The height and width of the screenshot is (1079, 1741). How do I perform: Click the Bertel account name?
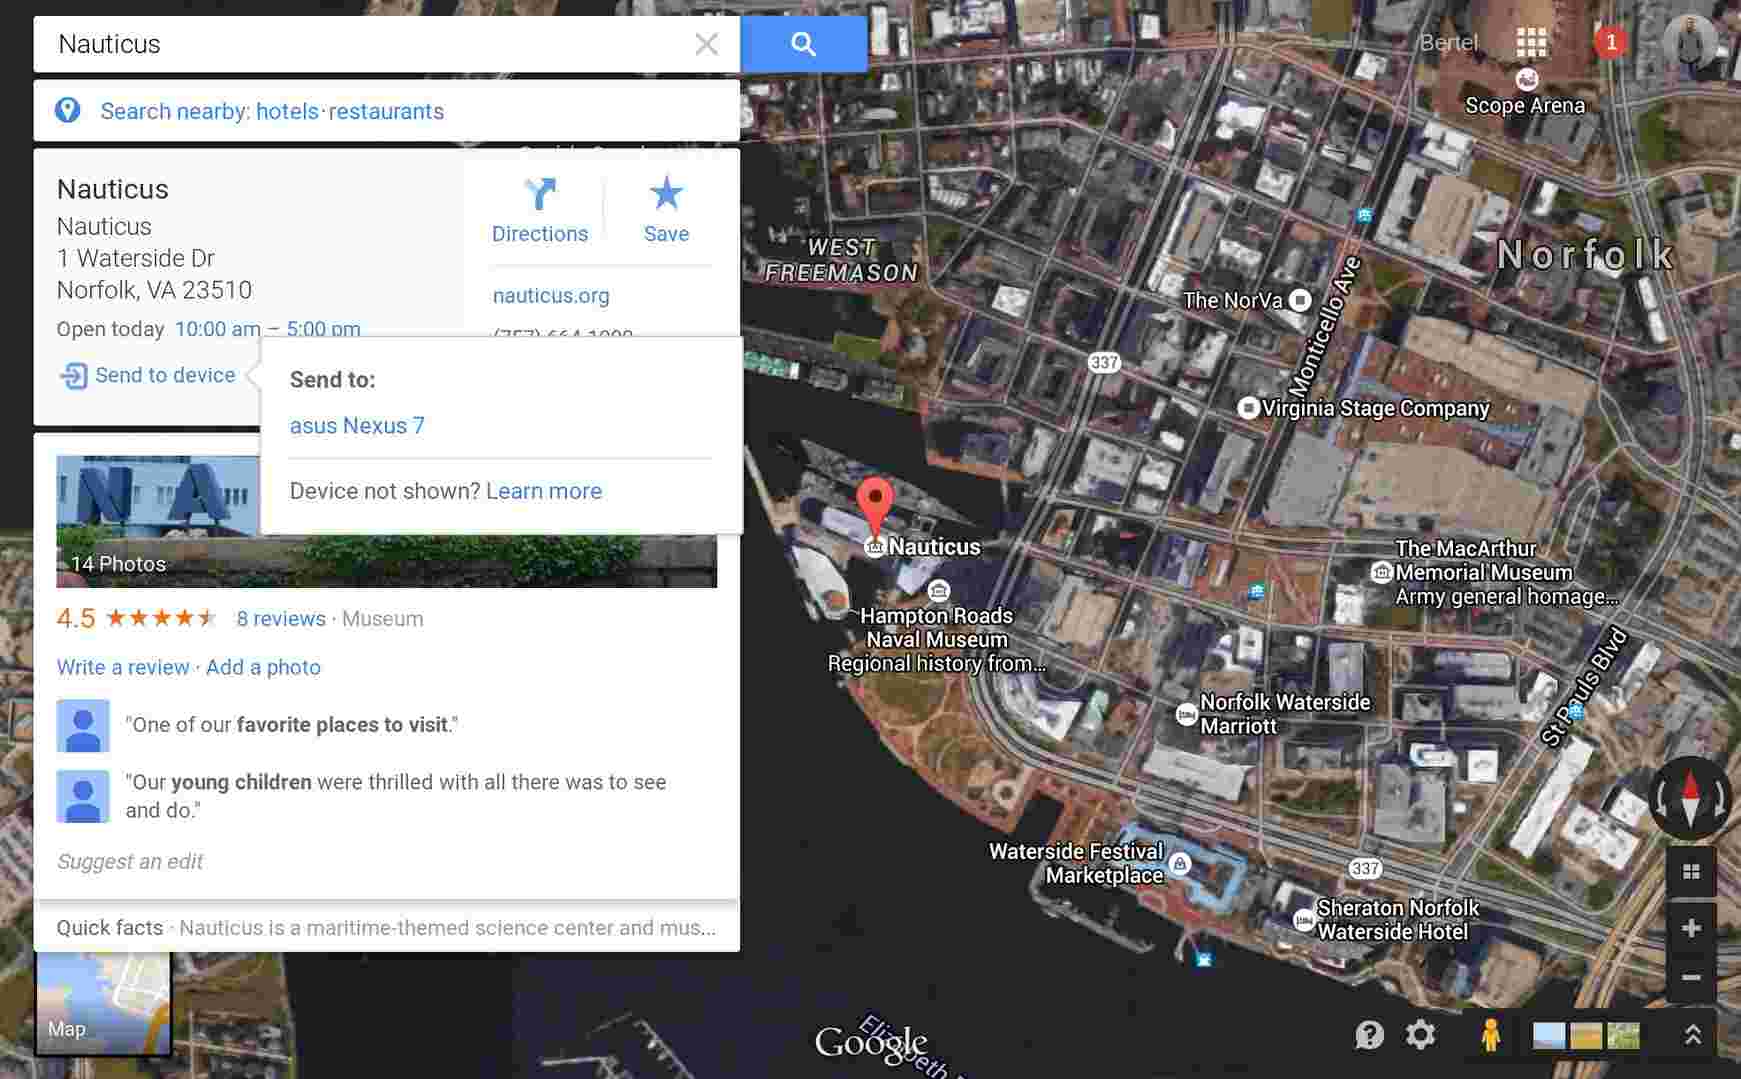click(x=1448, y=42)
